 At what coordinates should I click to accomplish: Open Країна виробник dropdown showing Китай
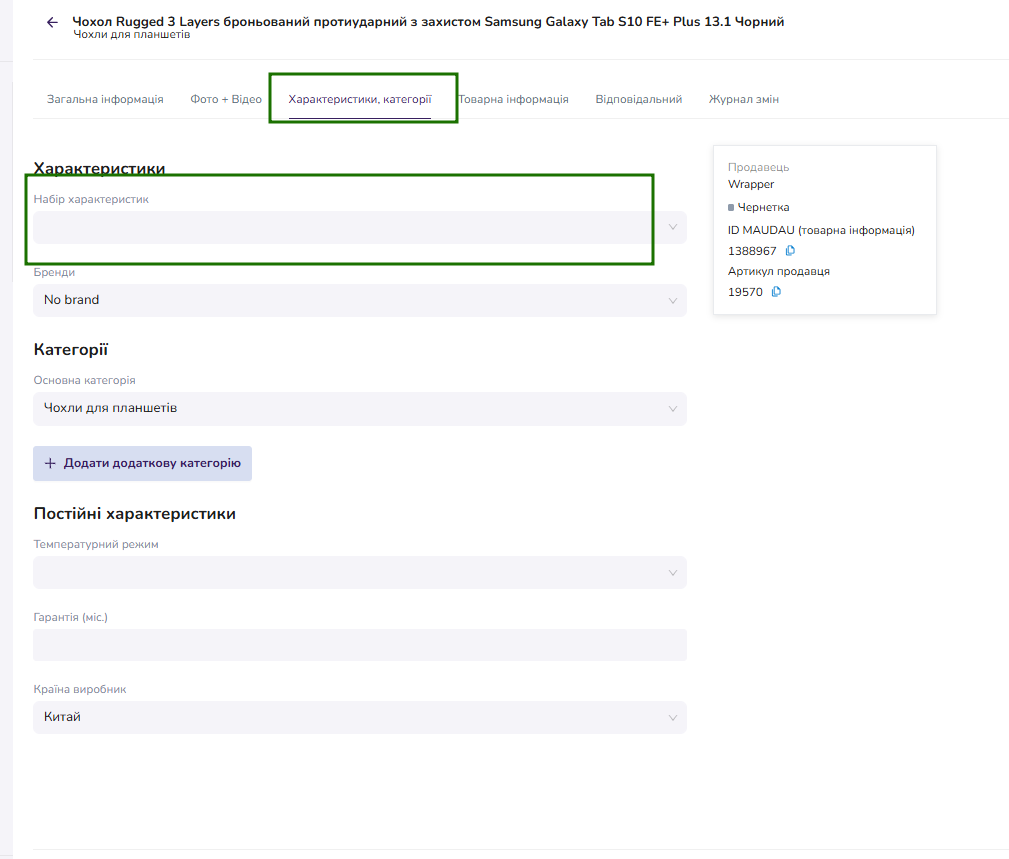coord(360,717)
